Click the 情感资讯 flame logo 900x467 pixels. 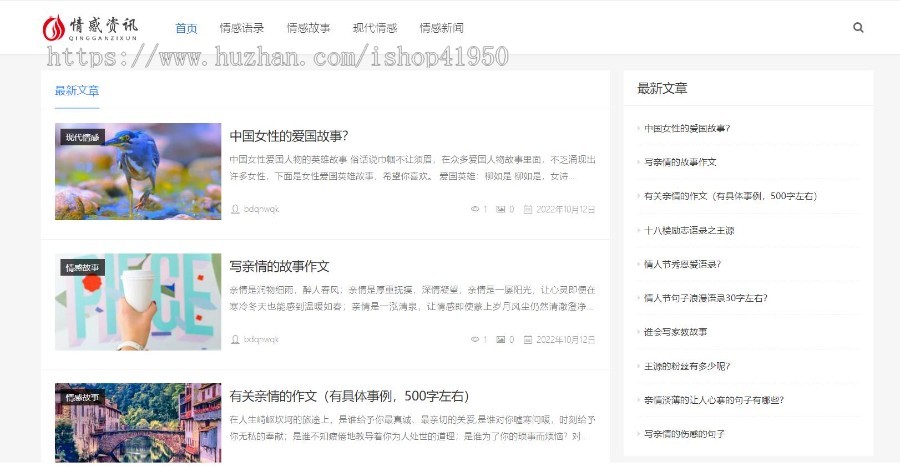[90, 28]
